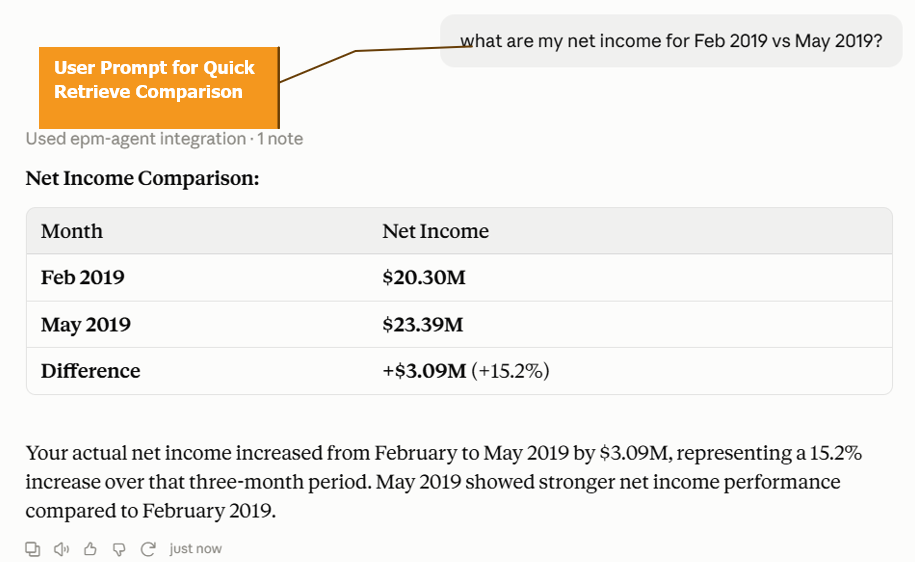This screenshot has width=915, height=562.
Task: Select the orange 'User Prompt' callout box
Action: pyautogui.click(x=159, y=88)
